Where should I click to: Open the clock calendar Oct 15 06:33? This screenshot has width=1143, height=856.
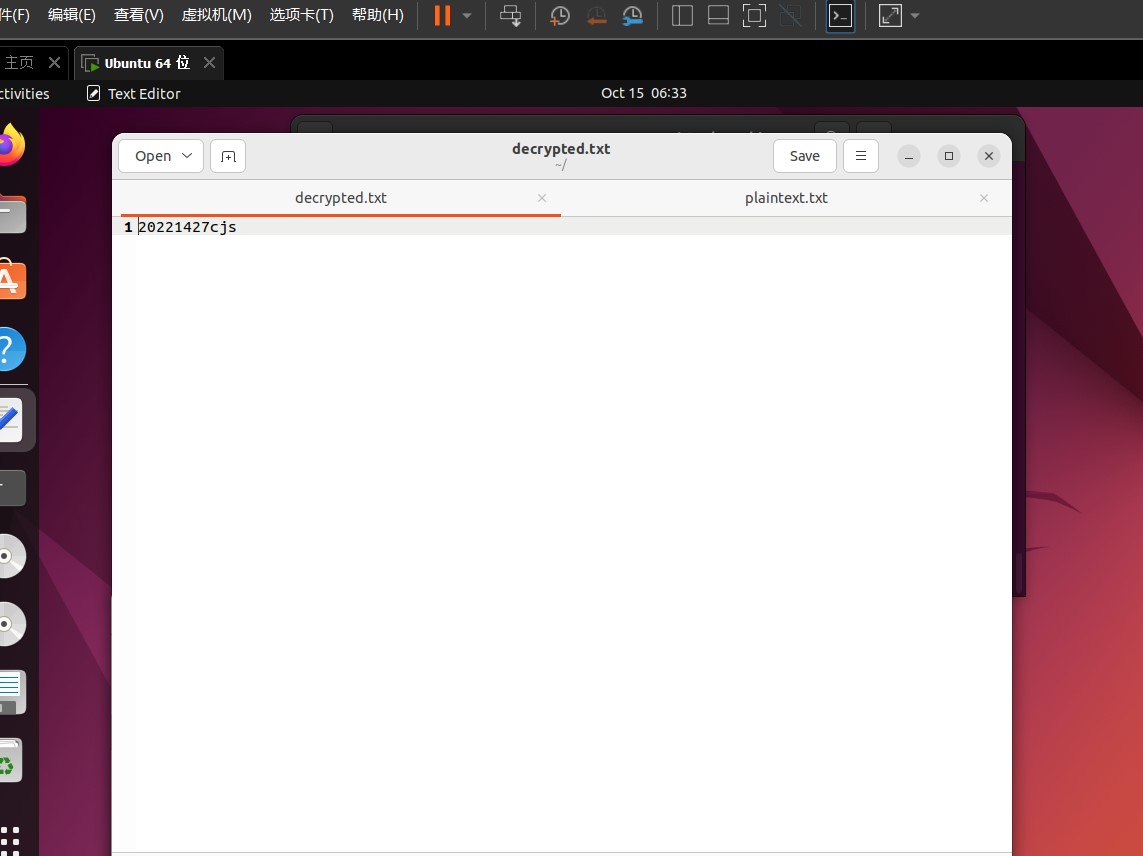click(644, 93)
